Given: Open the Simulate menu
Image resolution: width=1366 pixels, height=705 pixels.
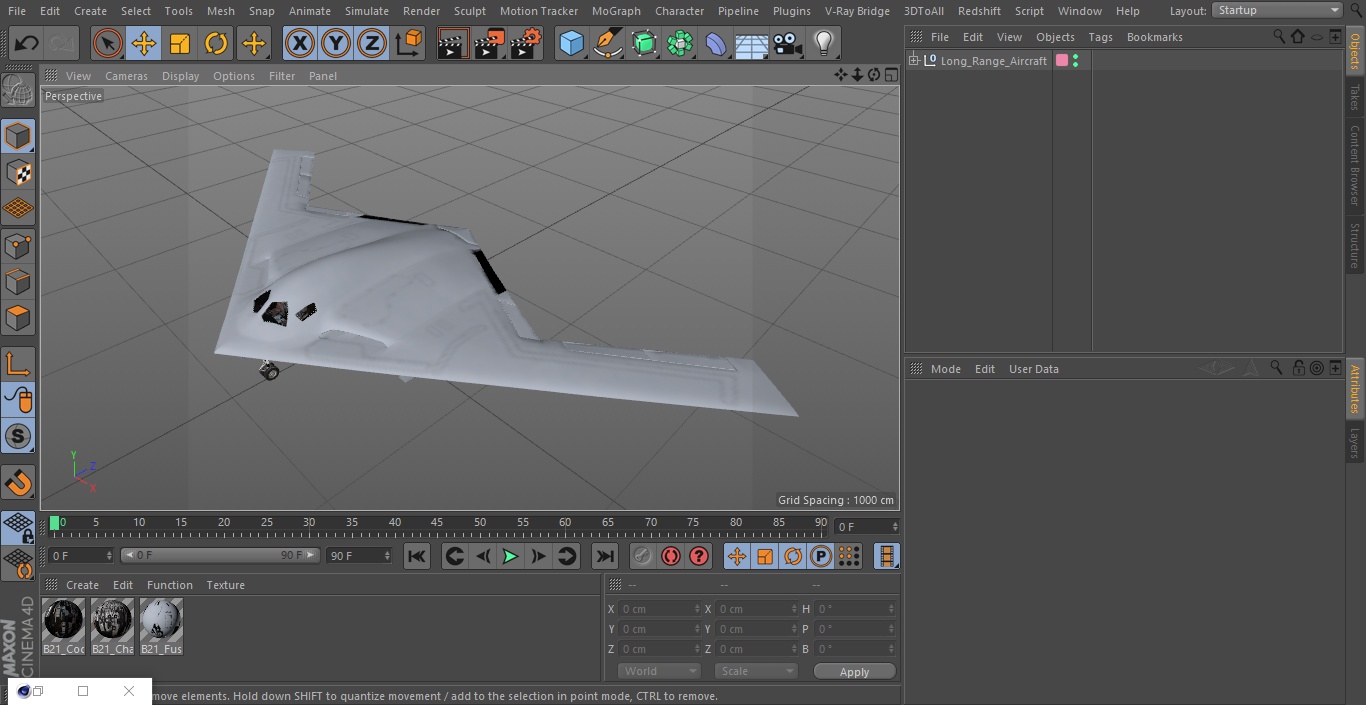Looking at the screenshot, I should tap(367, 11).
